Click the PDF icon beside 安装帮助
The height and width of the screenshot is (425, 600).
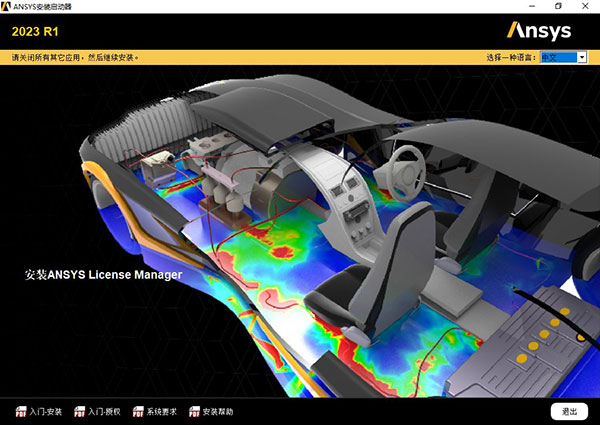tap(193, 411)
